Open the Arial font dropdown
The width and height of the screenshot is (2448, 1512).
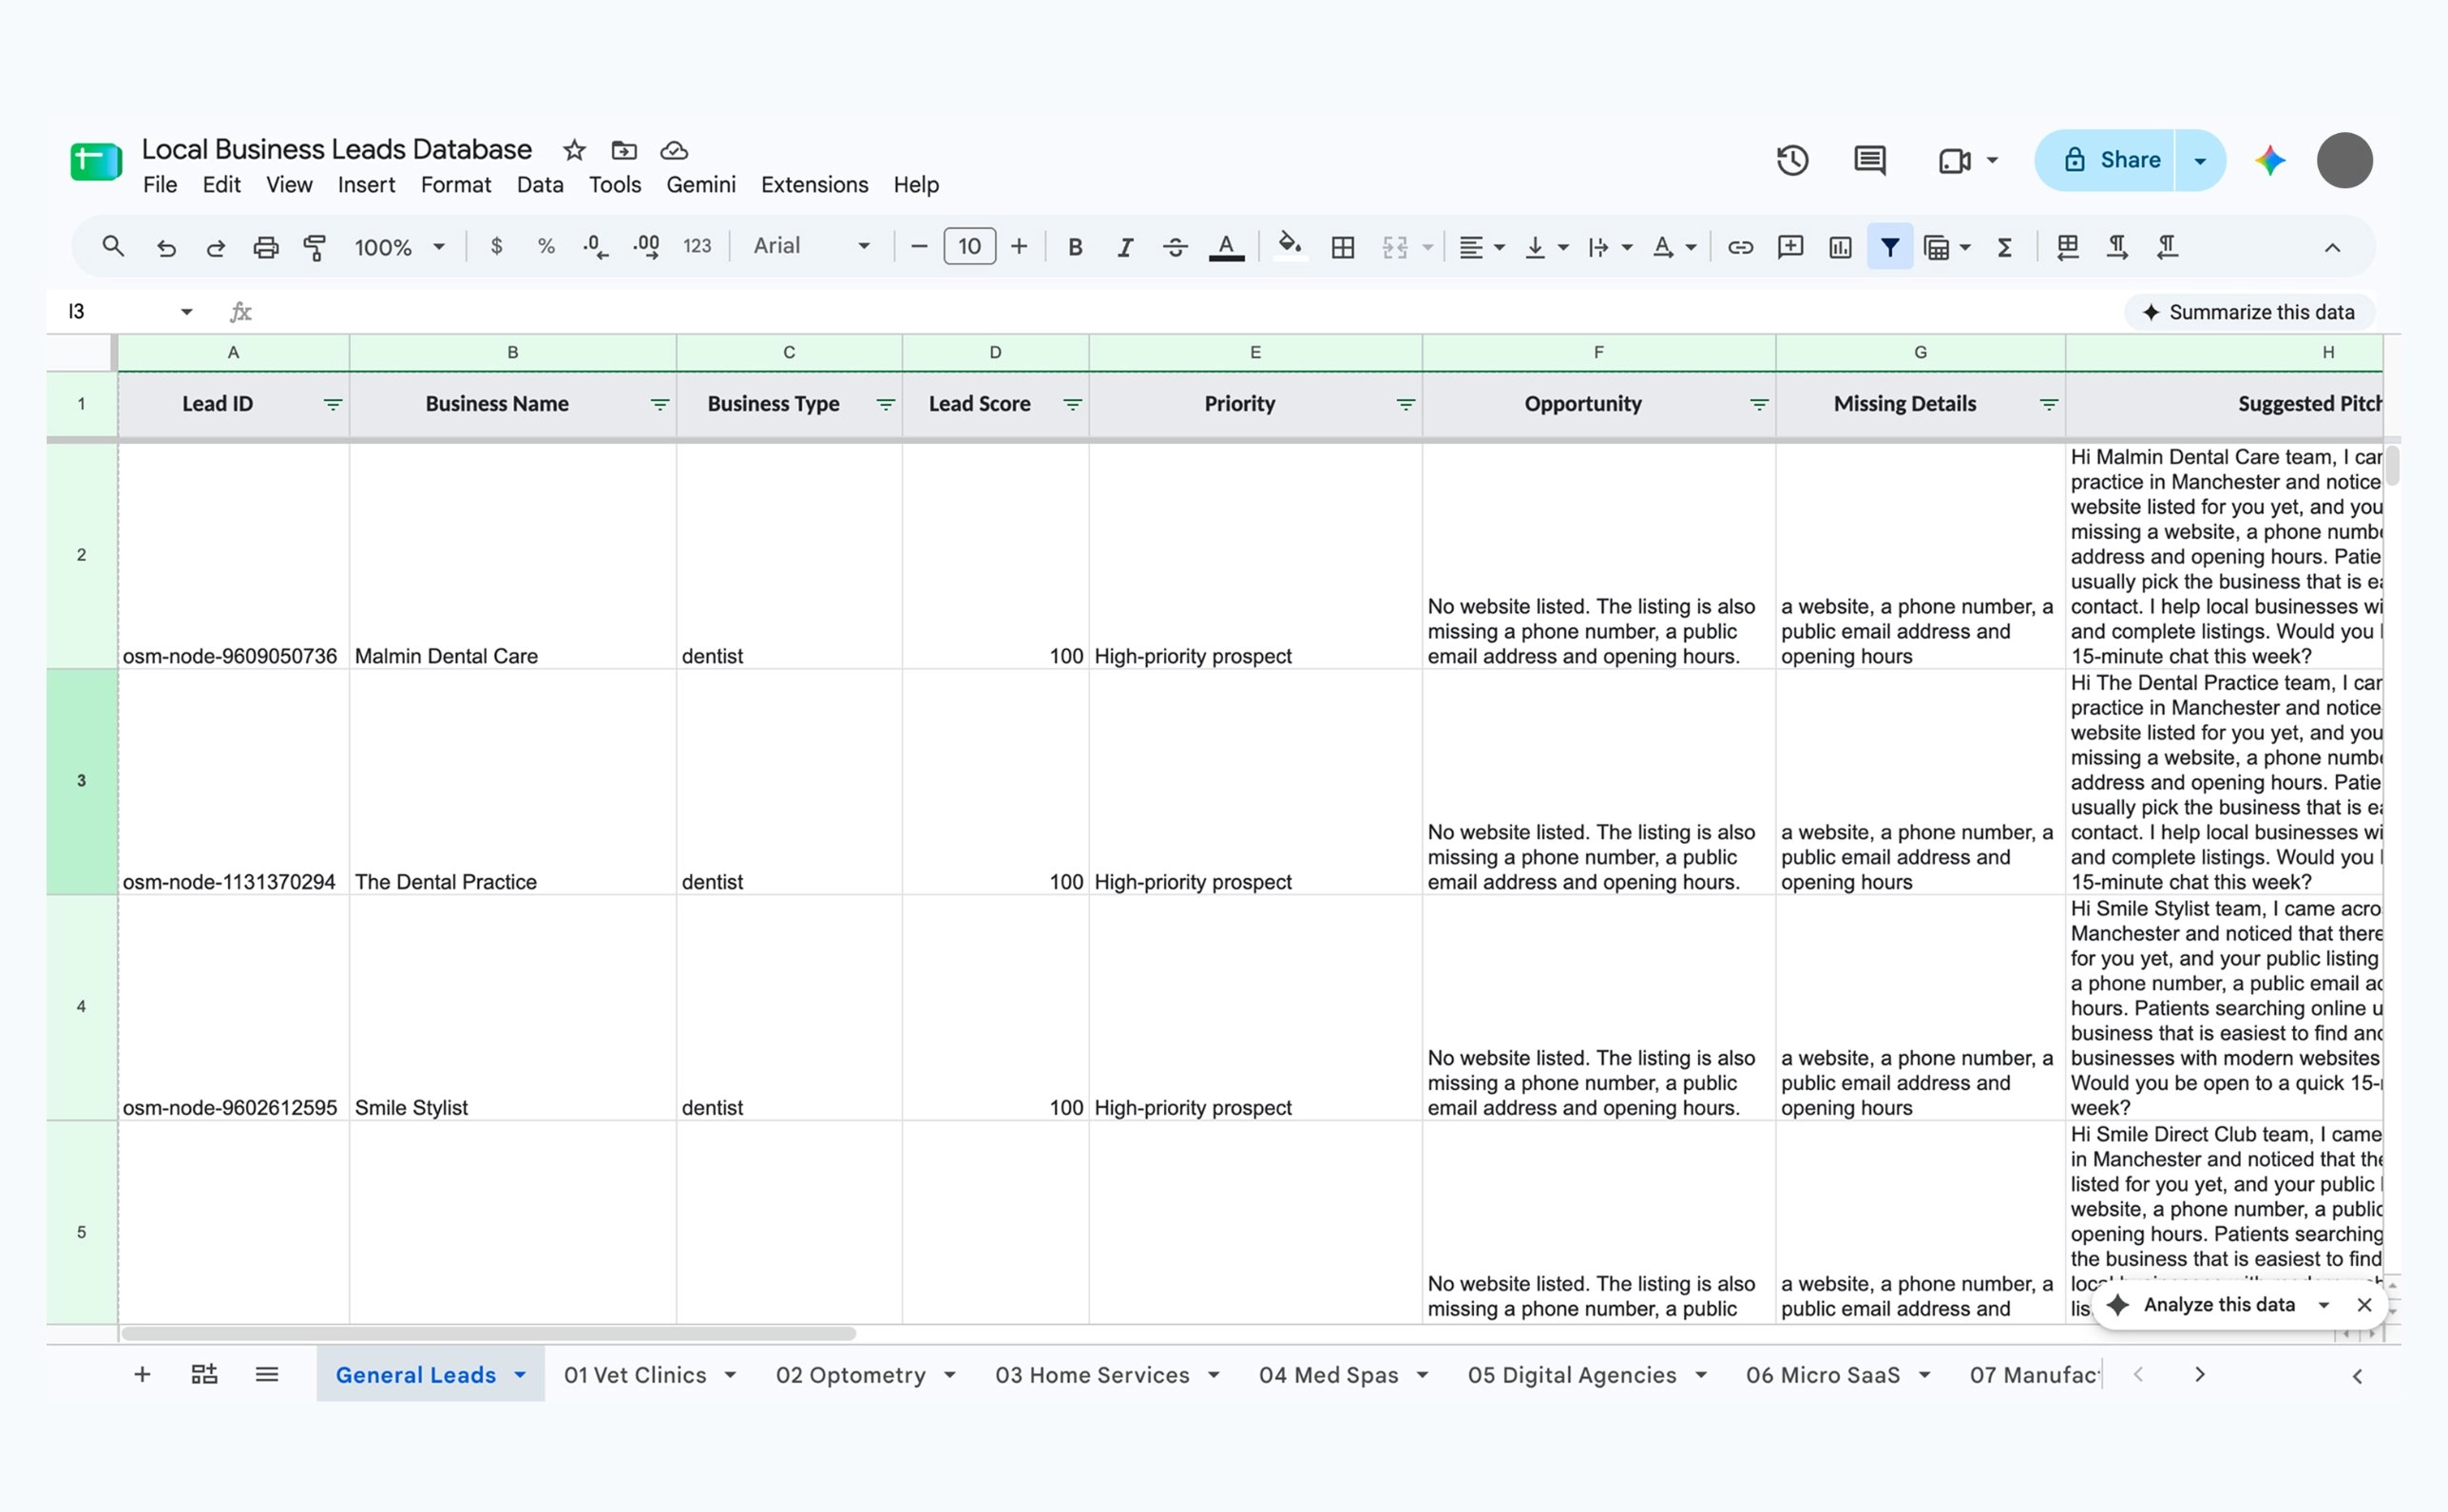[x=811, y=246]
